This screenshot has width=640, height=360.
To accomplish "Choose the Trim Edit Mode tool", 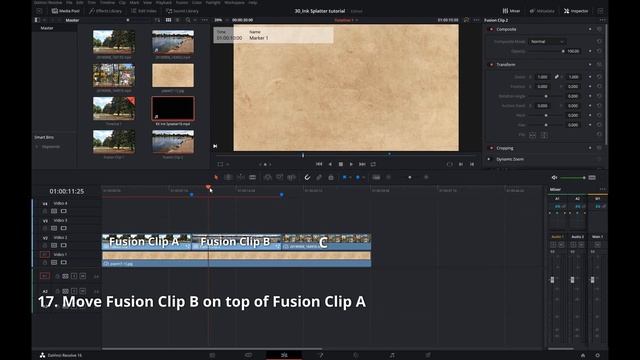I will point(228,178).
